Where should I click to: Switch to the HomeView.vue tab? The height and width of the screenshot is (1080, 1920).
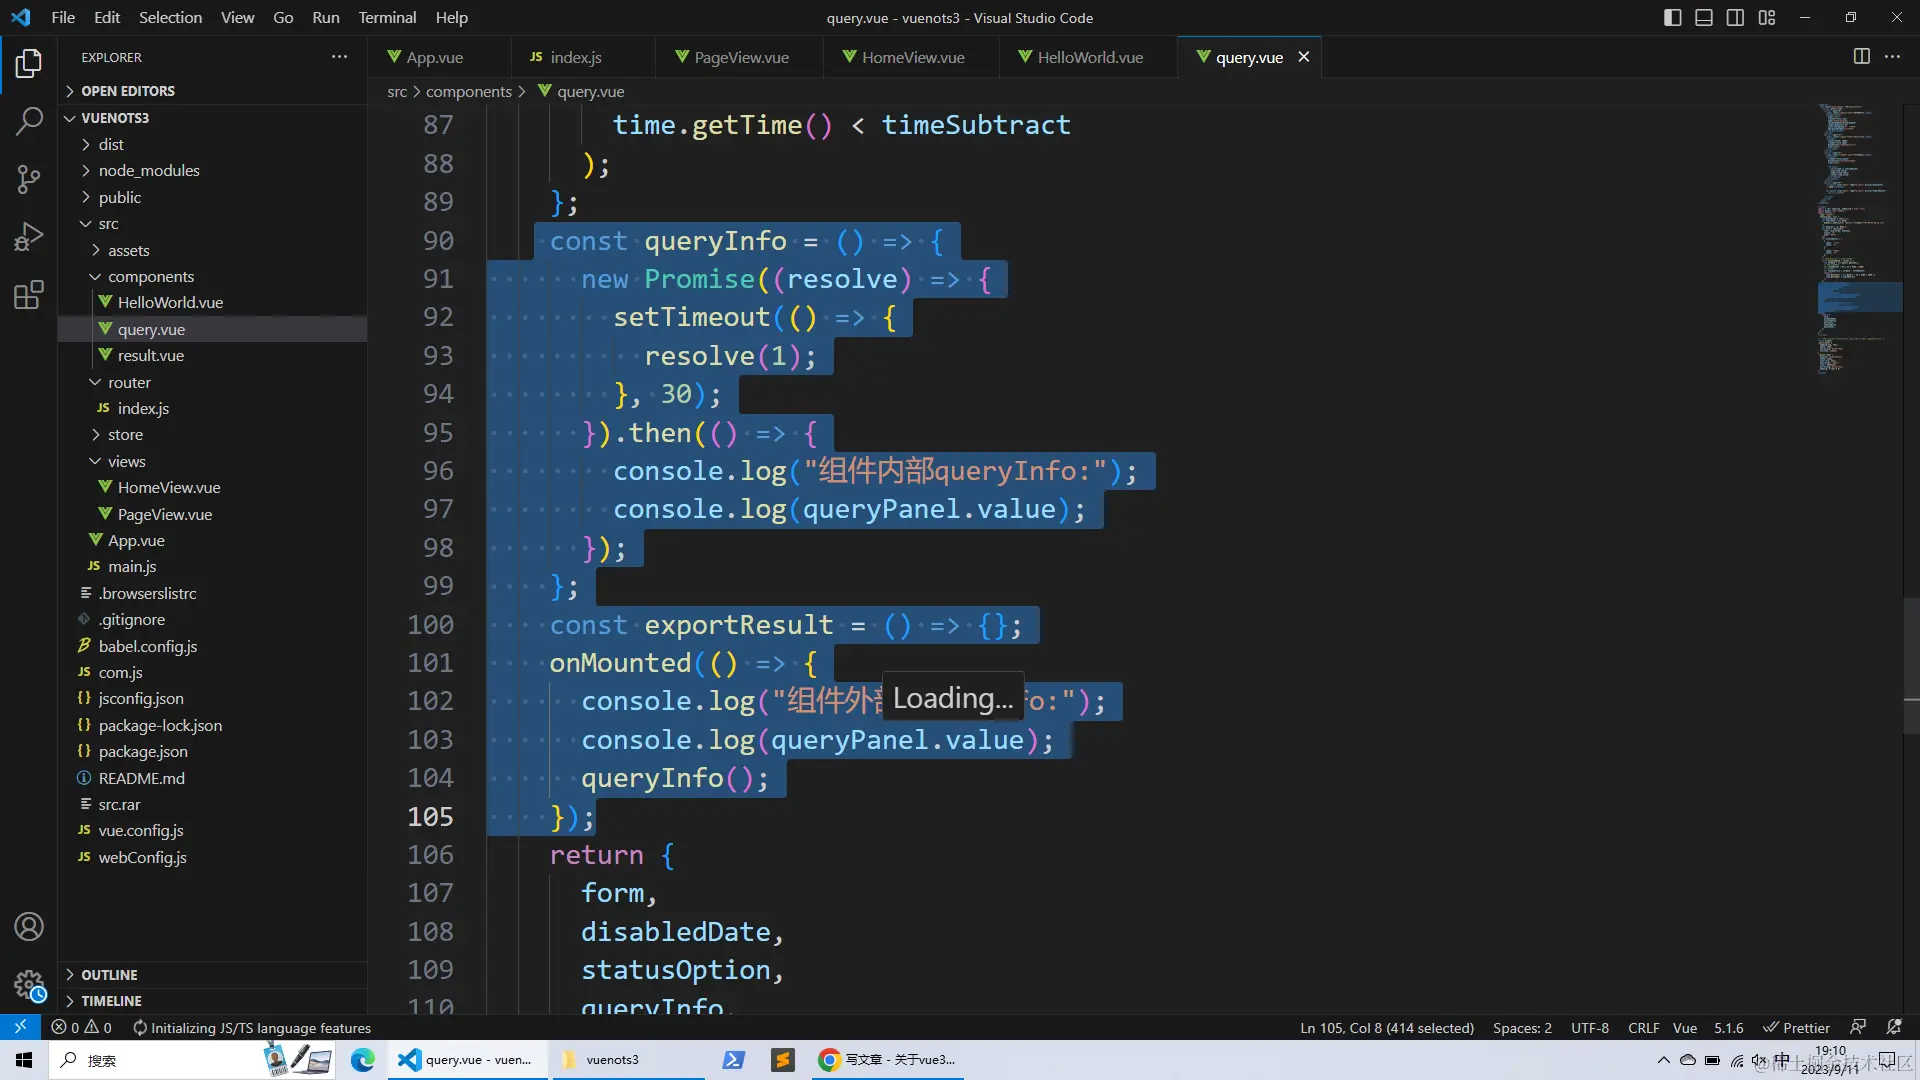tap(912, 57)
